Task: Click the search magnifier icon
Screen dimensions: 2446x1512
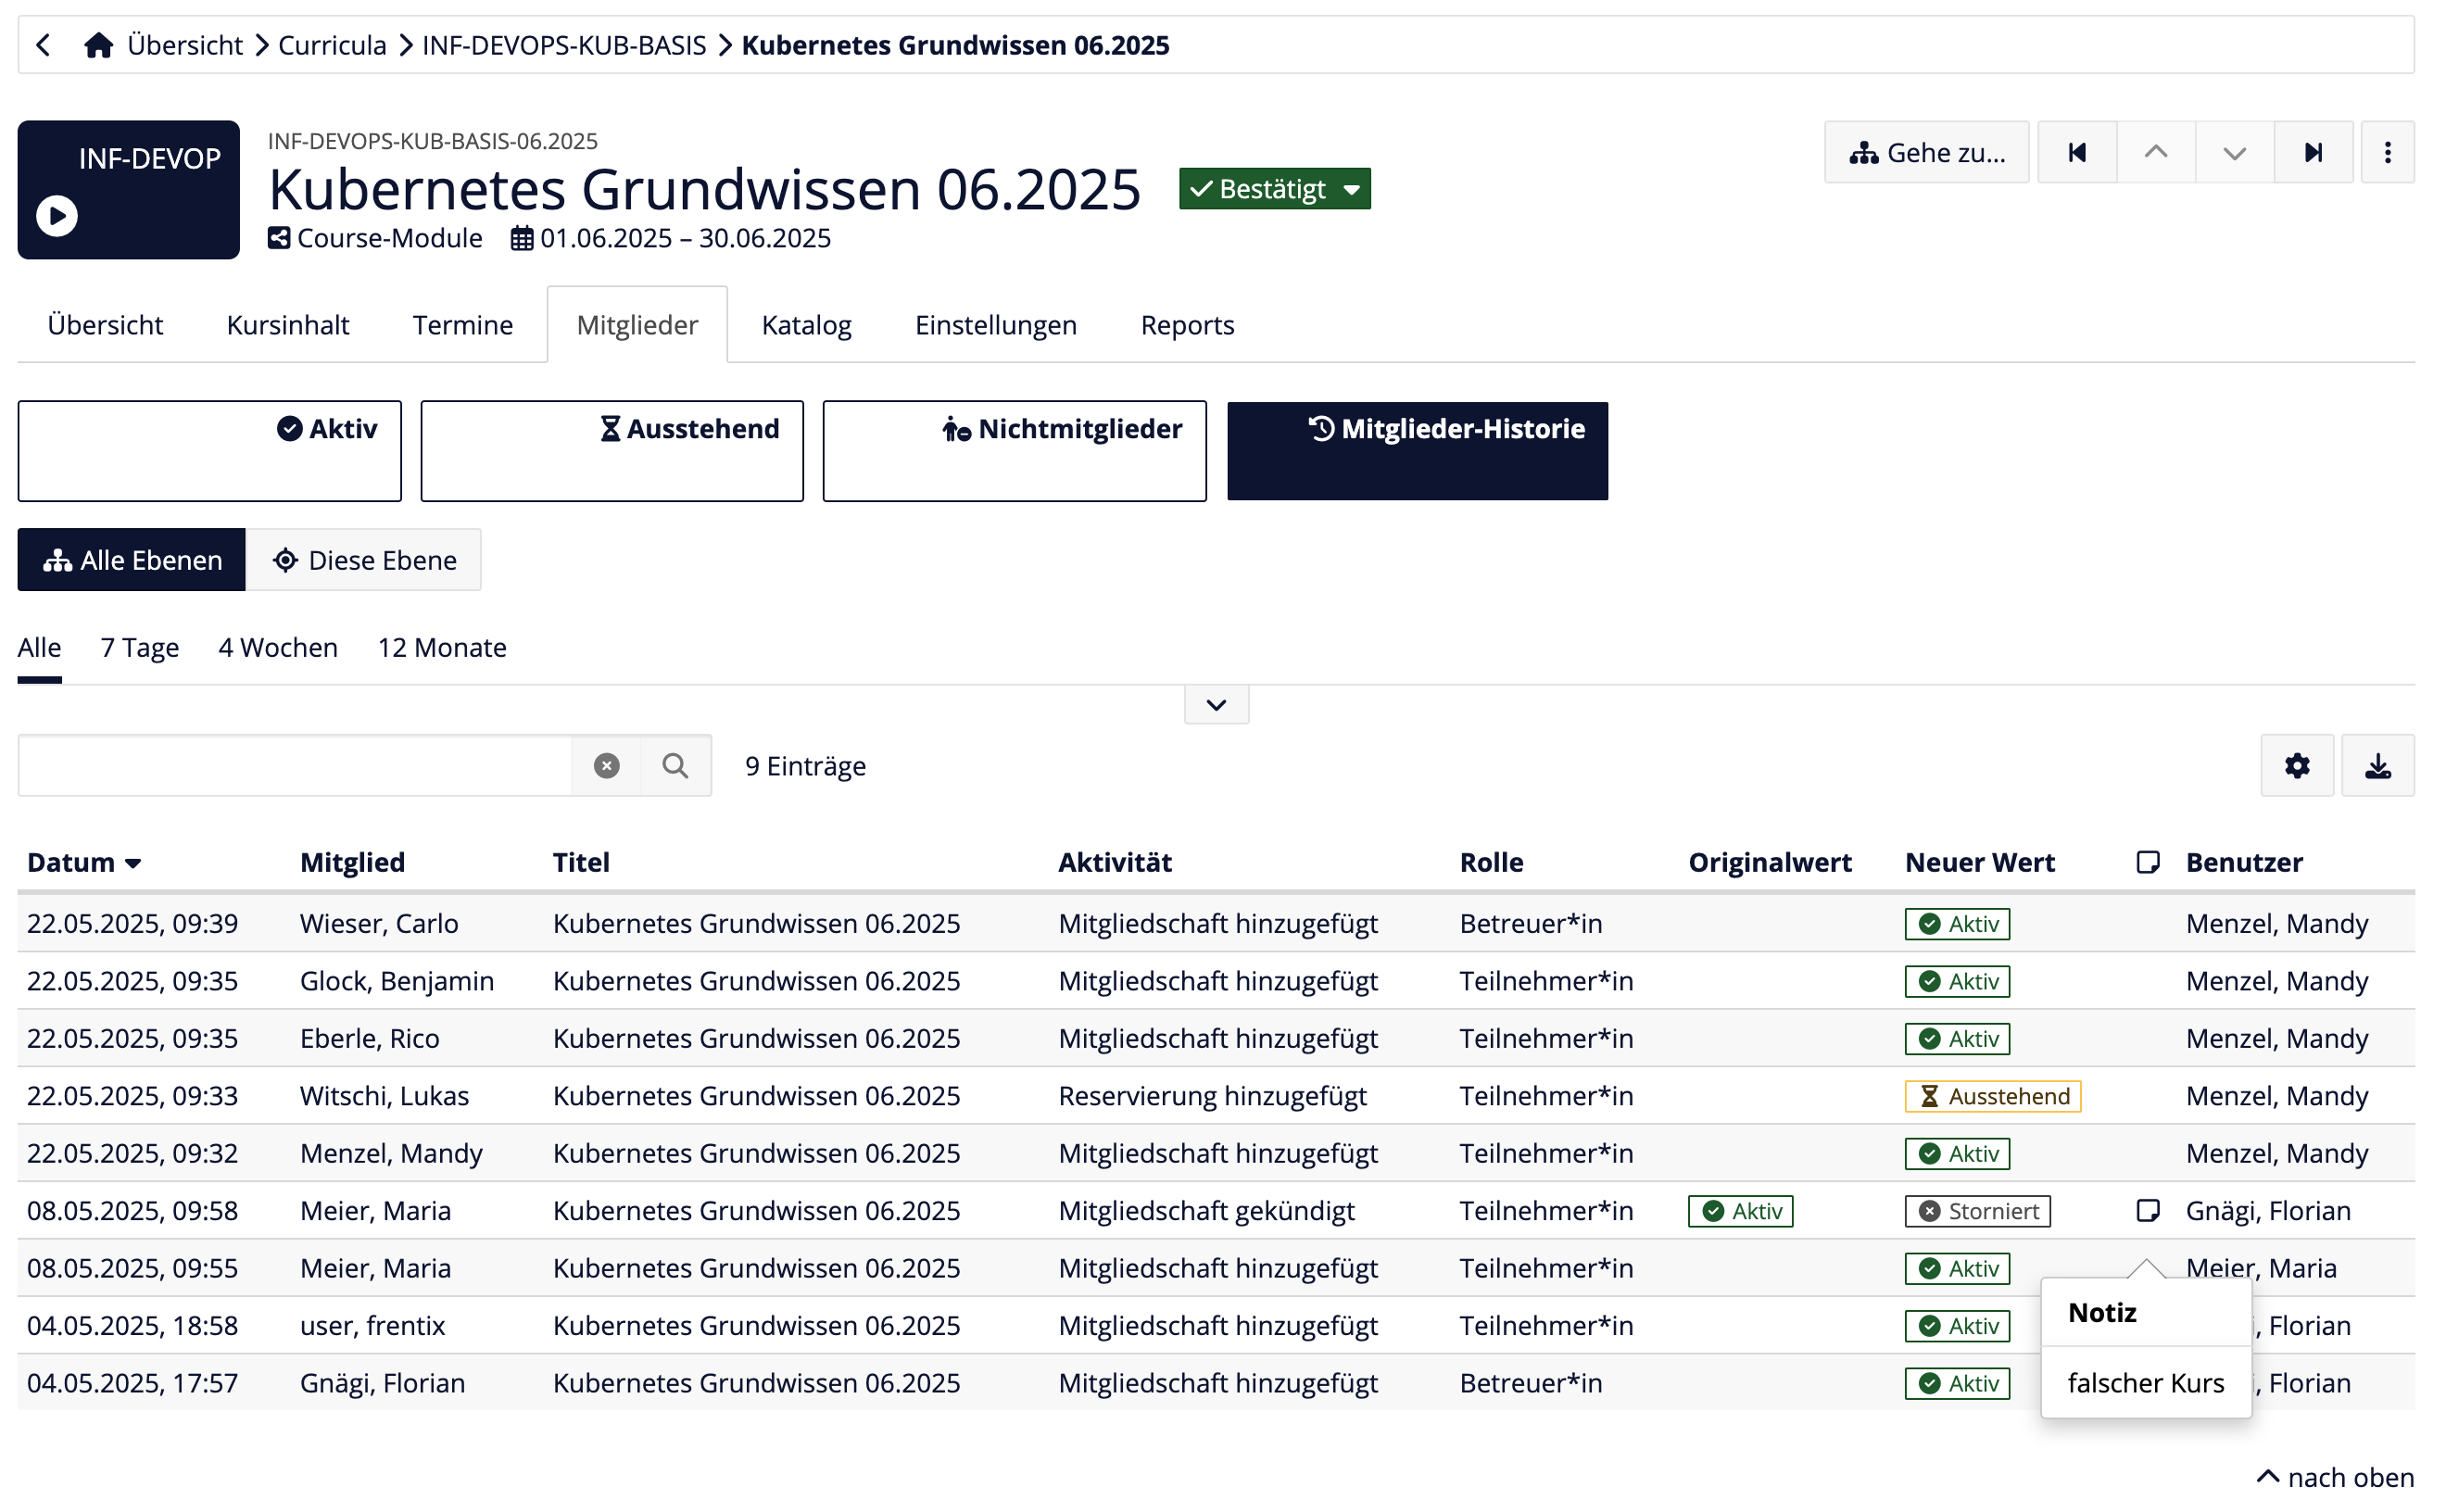Action: [675, 765]
